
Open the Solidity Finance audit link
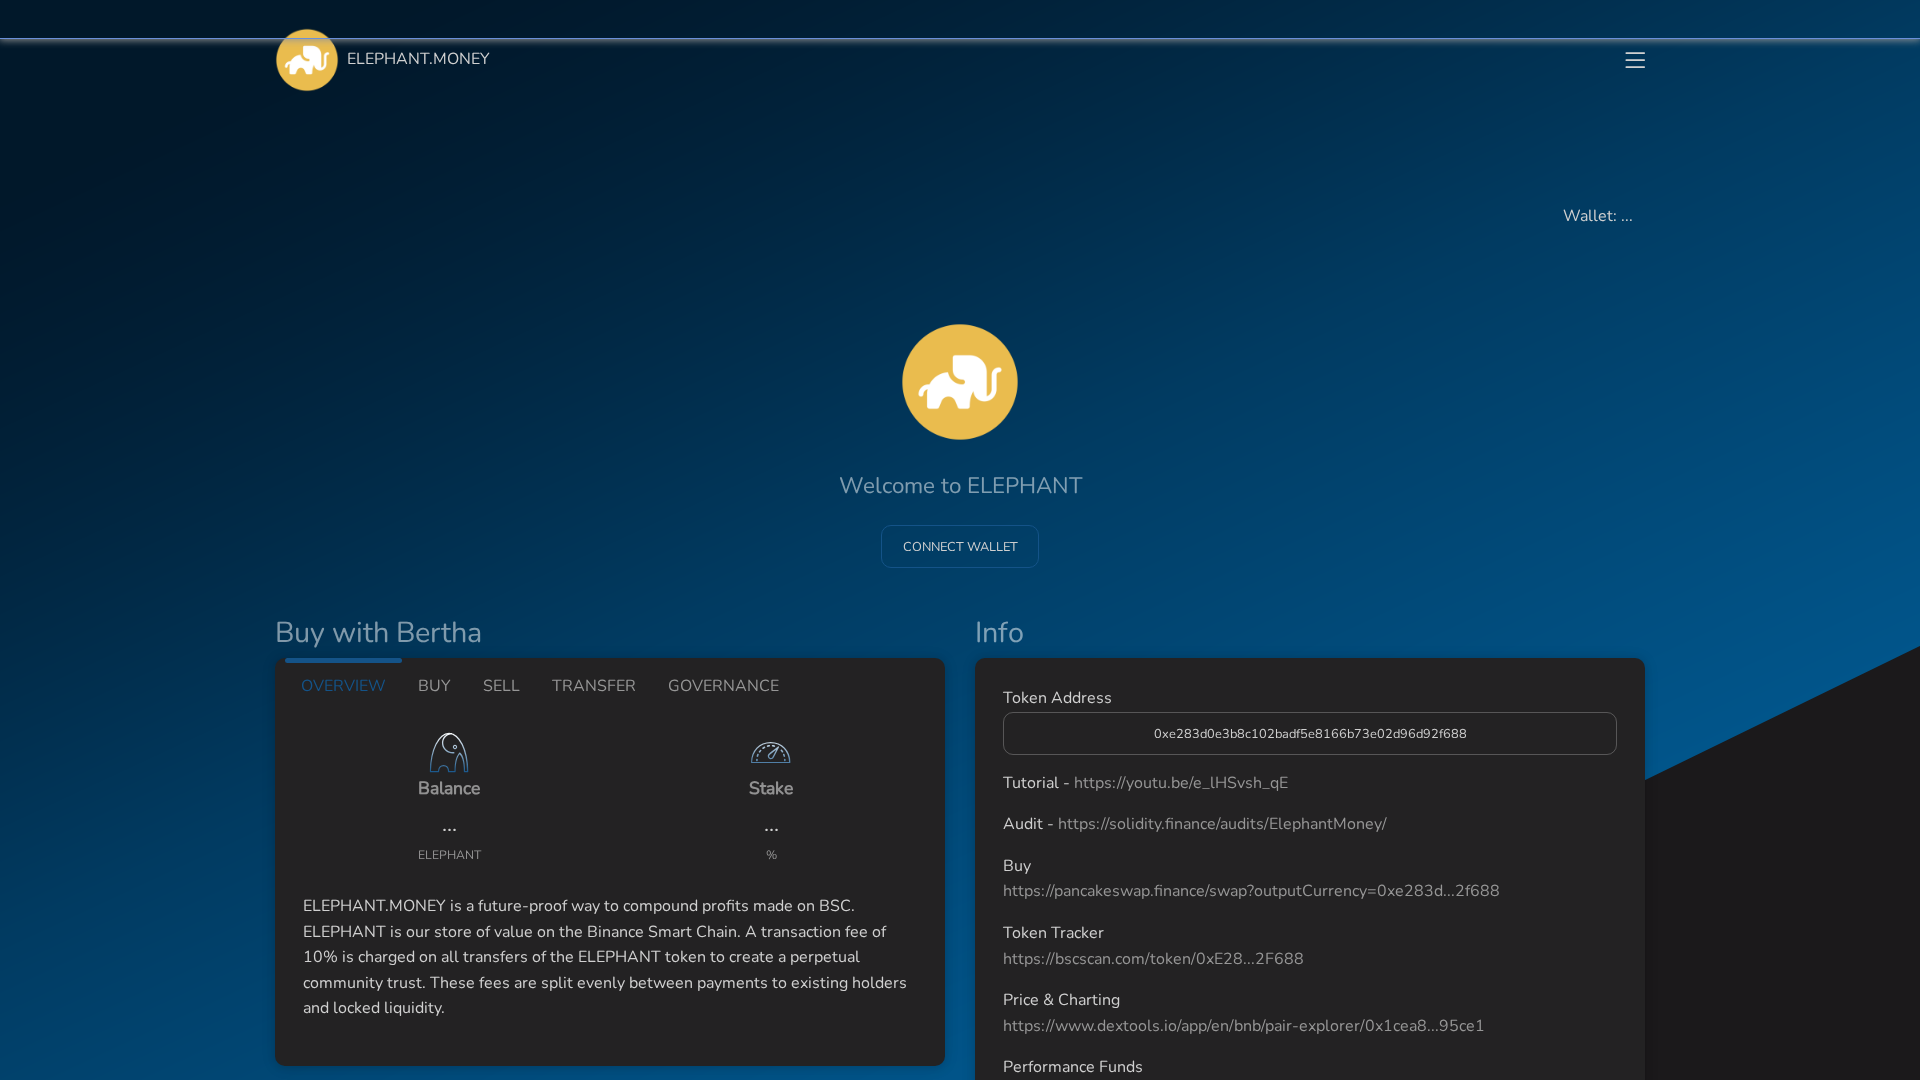(x=1222, y=824)
